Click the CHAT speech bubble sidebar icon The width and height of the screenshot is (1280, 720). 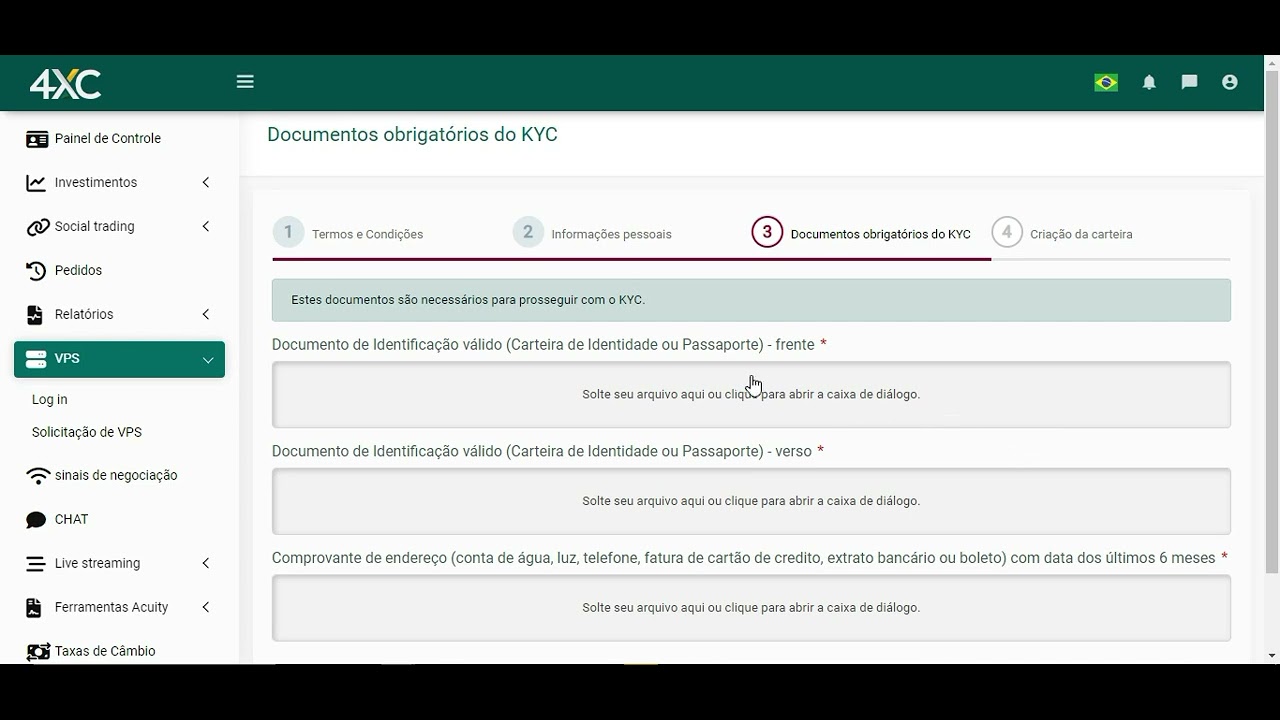36,520
